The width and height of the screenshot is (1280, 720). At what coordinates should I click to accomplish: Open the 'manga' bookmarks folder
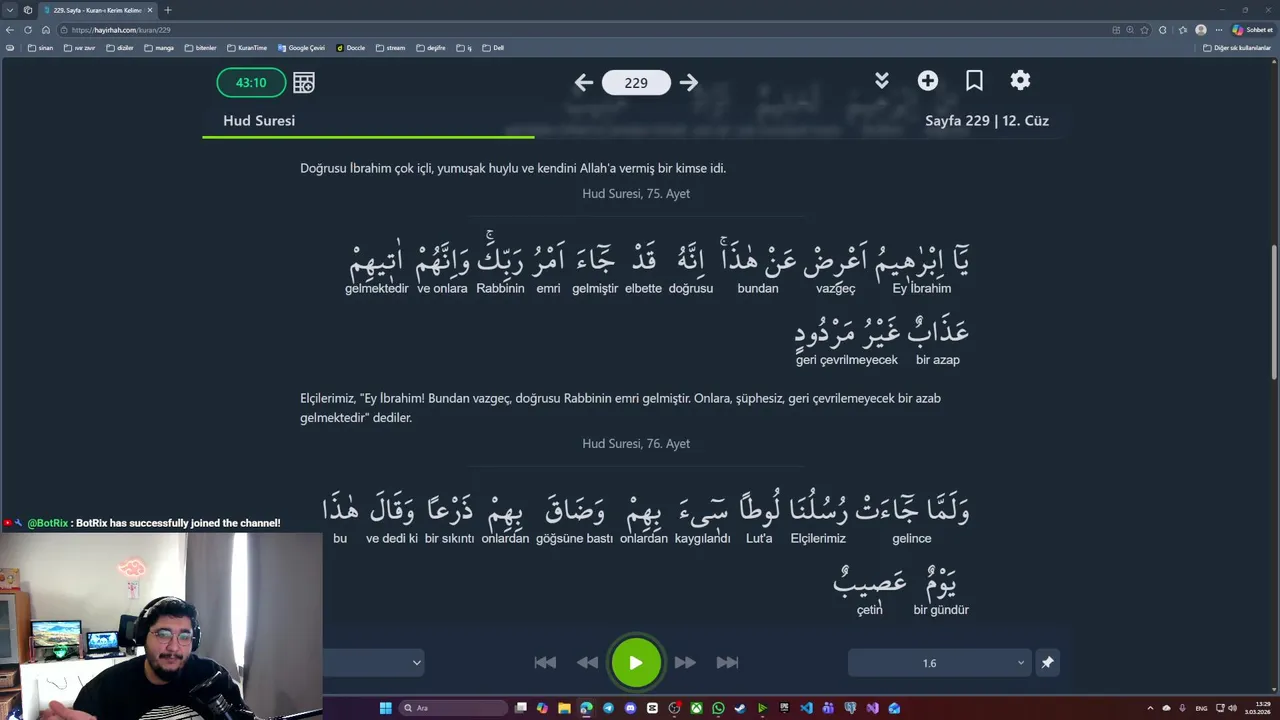(x=159, y=48)
